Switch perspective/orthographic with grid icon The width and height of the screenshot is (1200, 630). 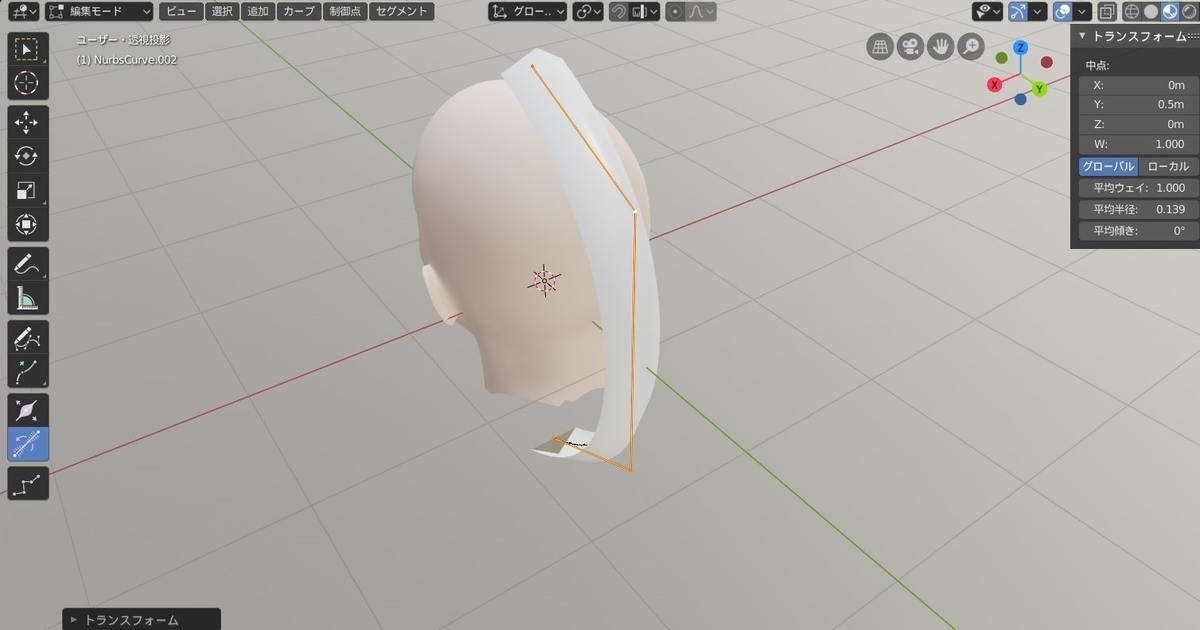(880, 47)
